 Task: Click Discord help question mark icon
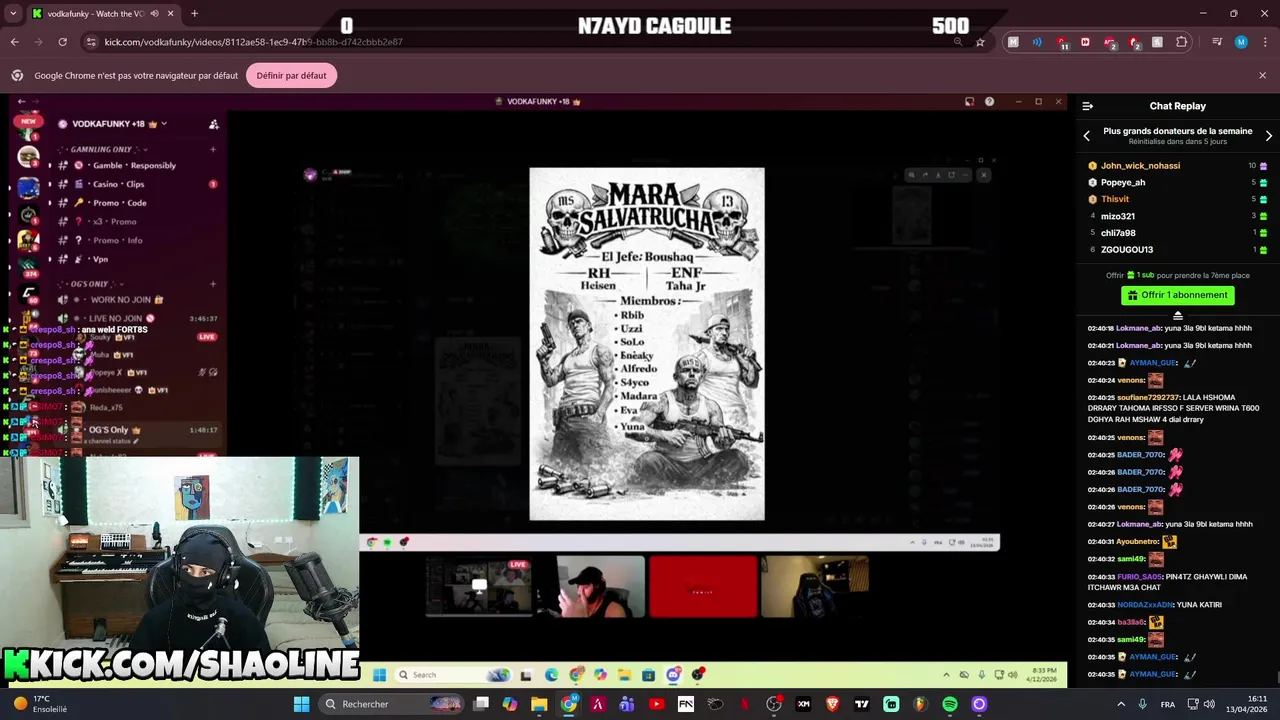click(989, 102)
